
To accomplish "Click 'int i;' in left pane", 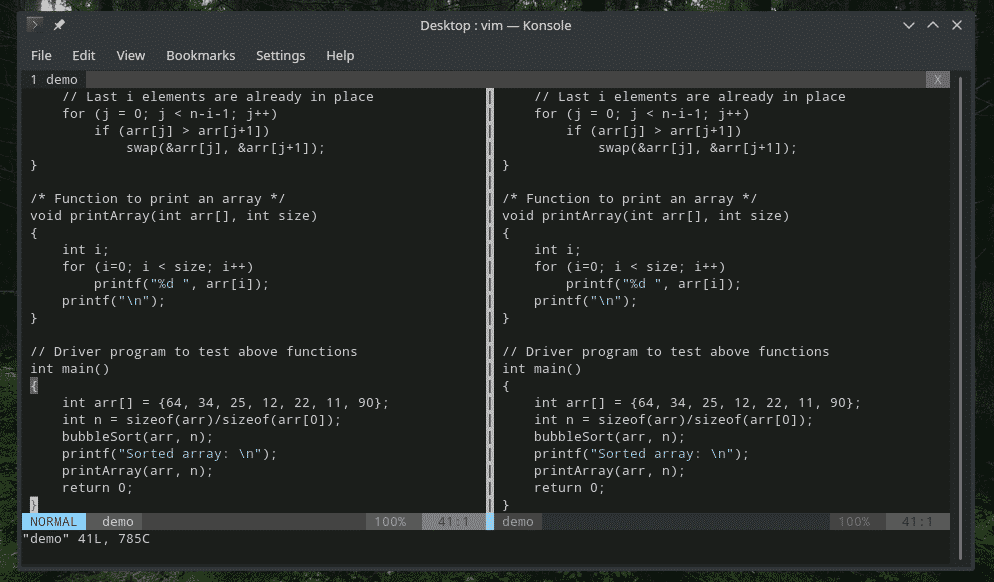I will click(85, 250).
